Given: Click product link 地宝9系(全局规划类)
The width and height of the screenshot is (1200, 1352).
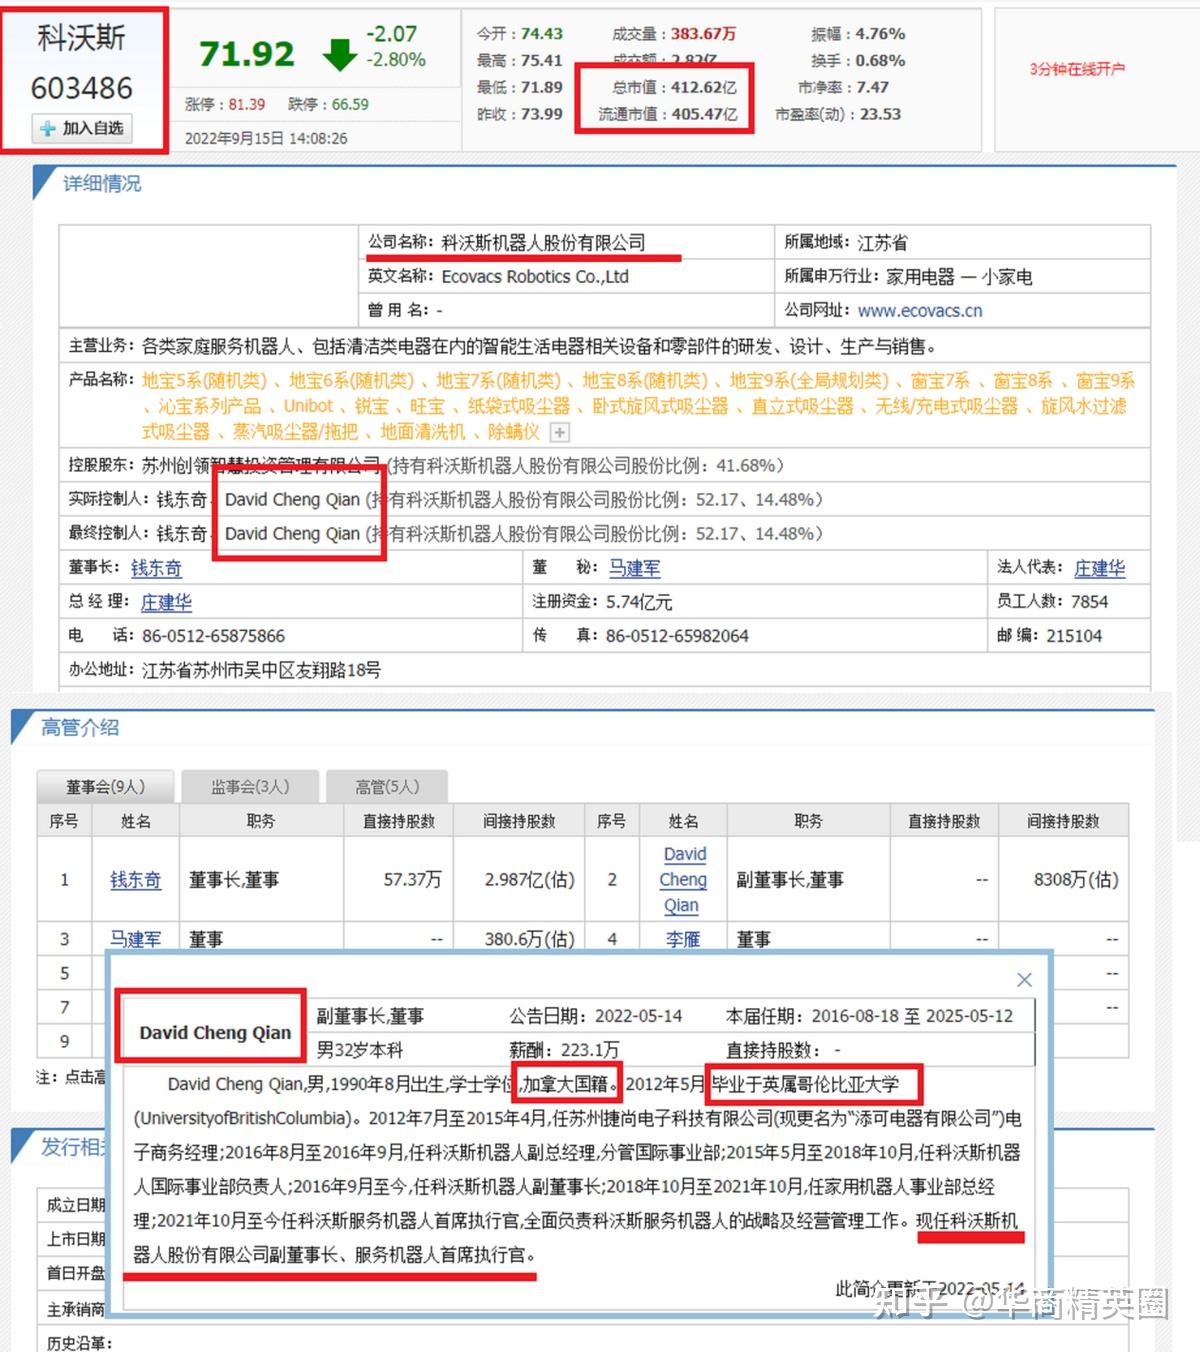Looking at the screenshot, I should point(809,381).
